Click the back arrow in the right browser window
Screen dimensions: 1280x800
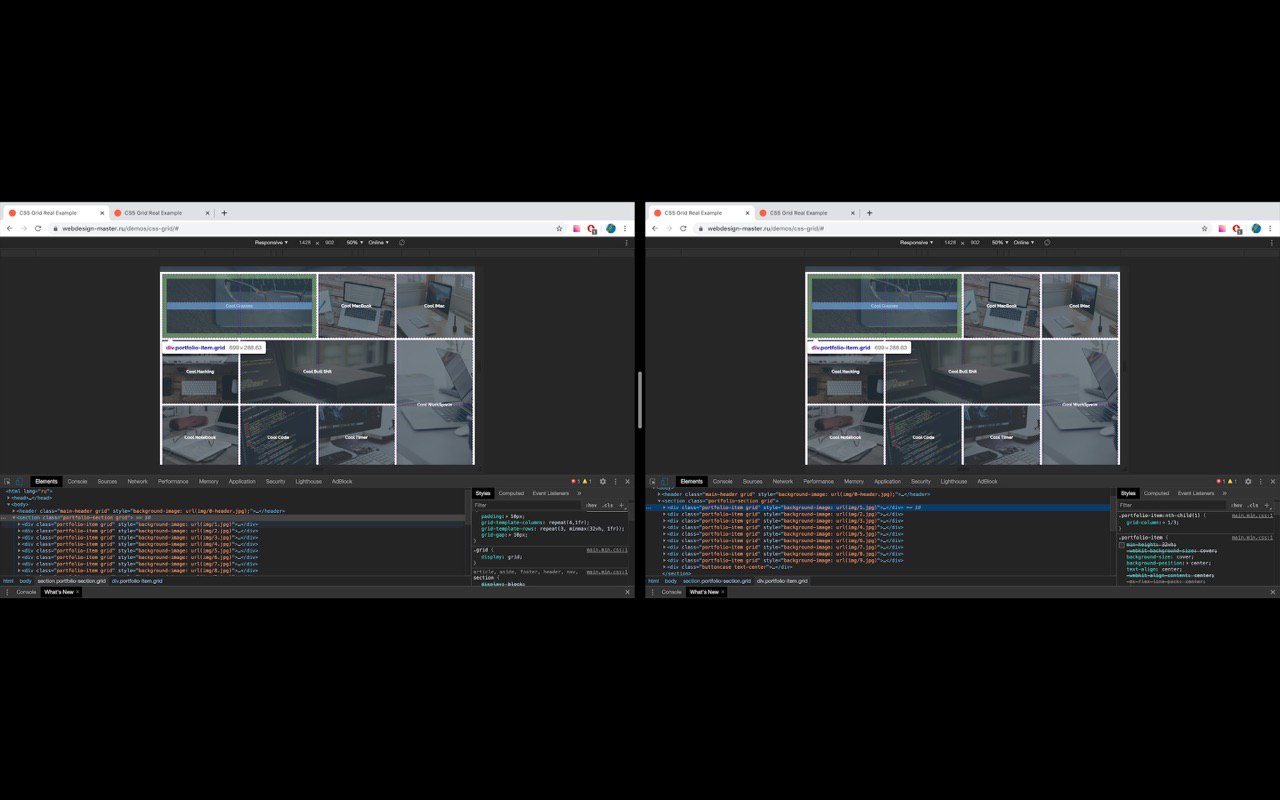click(655, 228)
